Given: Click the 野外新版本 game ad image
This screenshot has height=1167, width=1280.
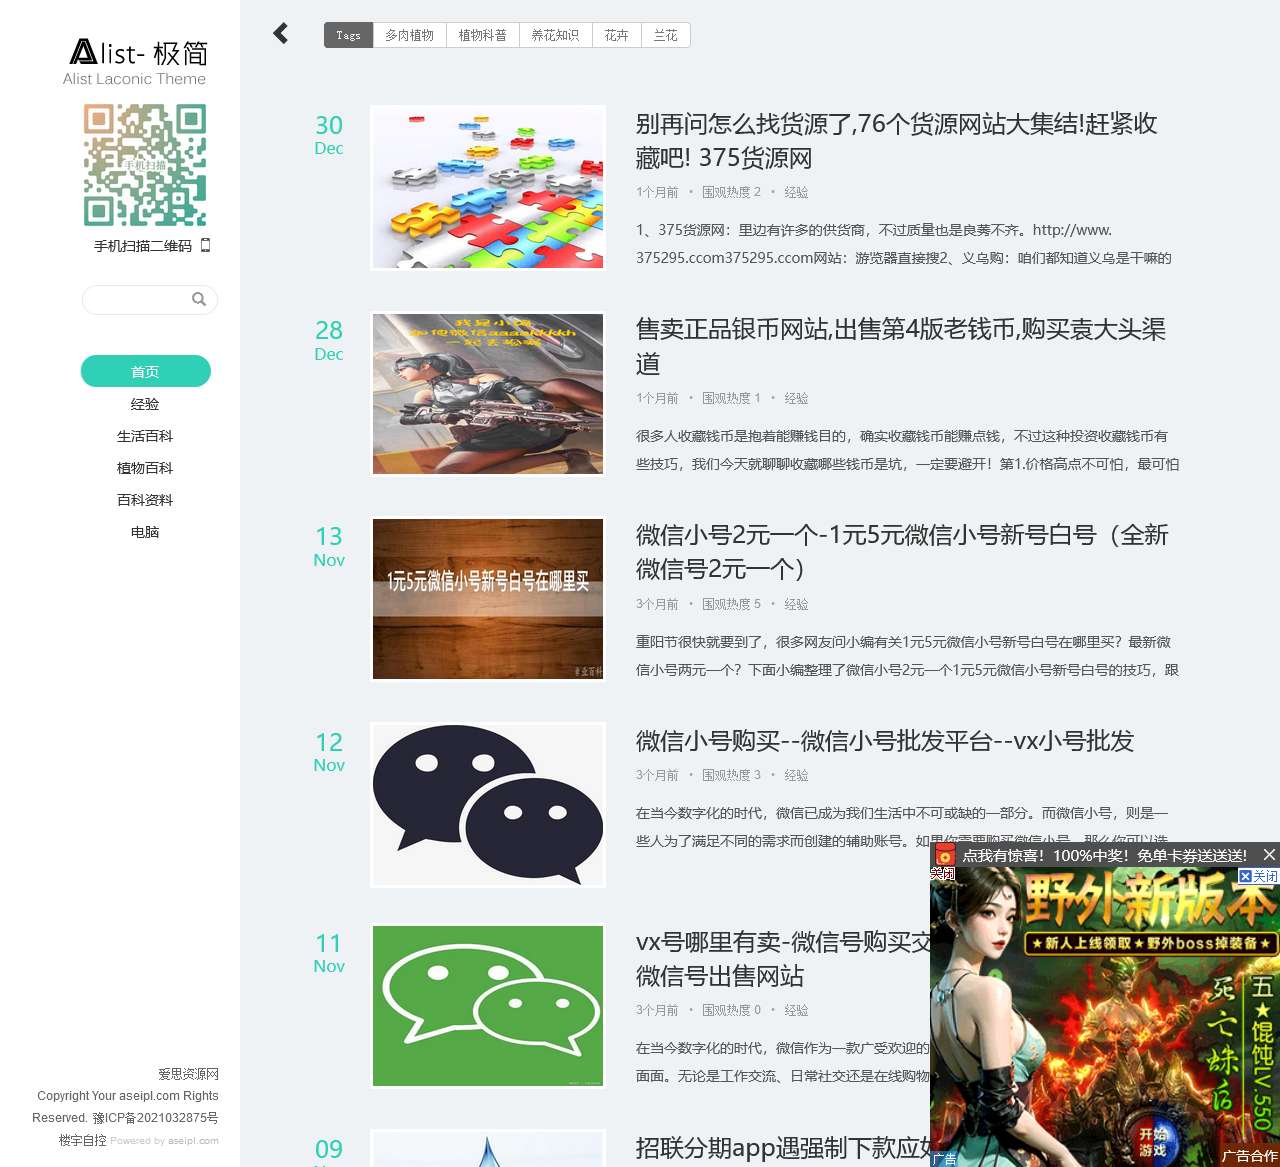Looking at the screenshot, I should [1104, 1016].
